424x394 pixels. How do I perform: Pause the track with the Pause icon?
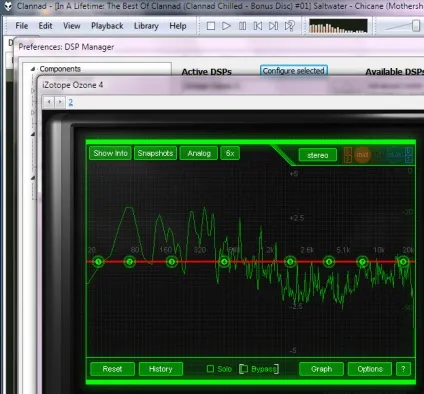tap(242, 26)
